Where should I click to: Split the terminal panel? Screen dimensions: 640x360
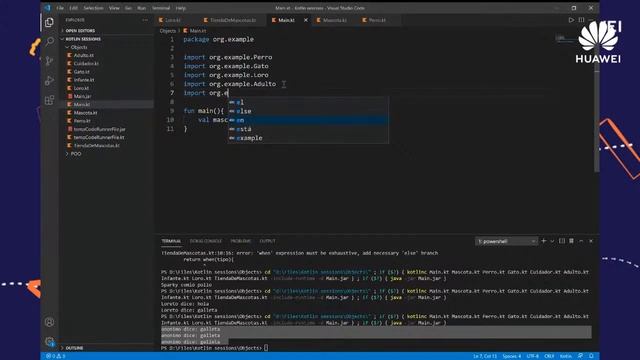tap(562, 241)
